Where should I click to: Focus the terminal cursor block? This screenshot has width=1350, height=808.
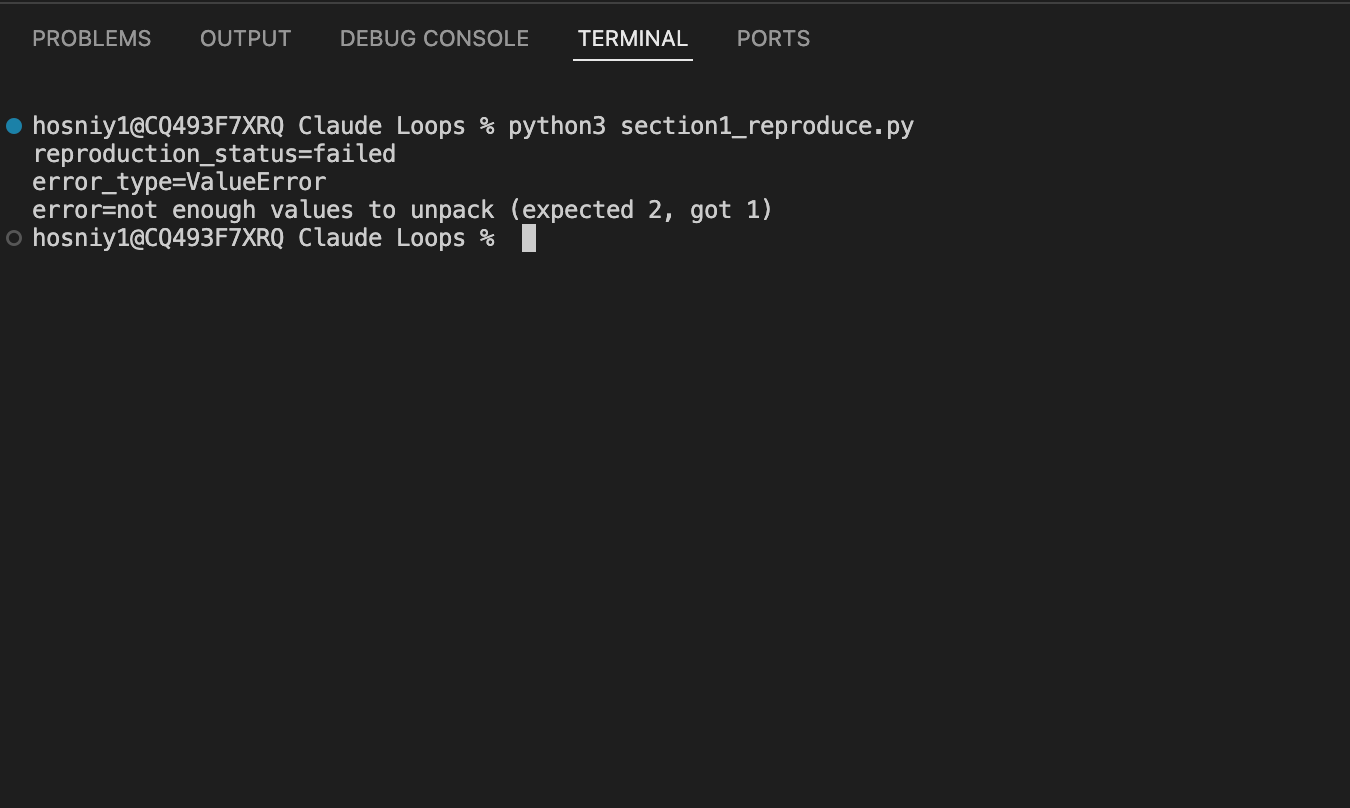point(529,238)
